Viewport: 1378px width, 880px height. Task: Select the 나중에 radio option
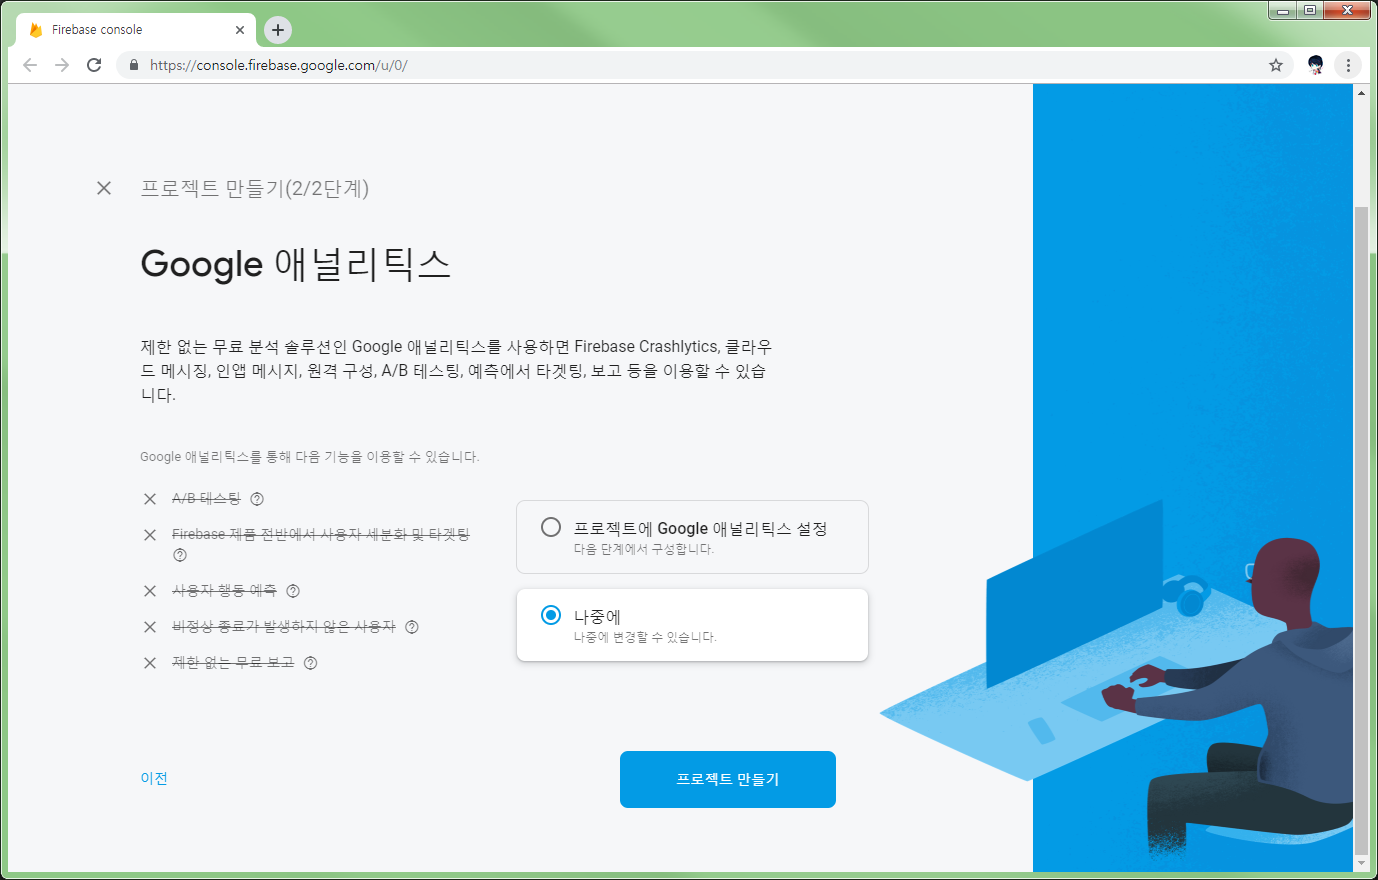click(551, 615)
